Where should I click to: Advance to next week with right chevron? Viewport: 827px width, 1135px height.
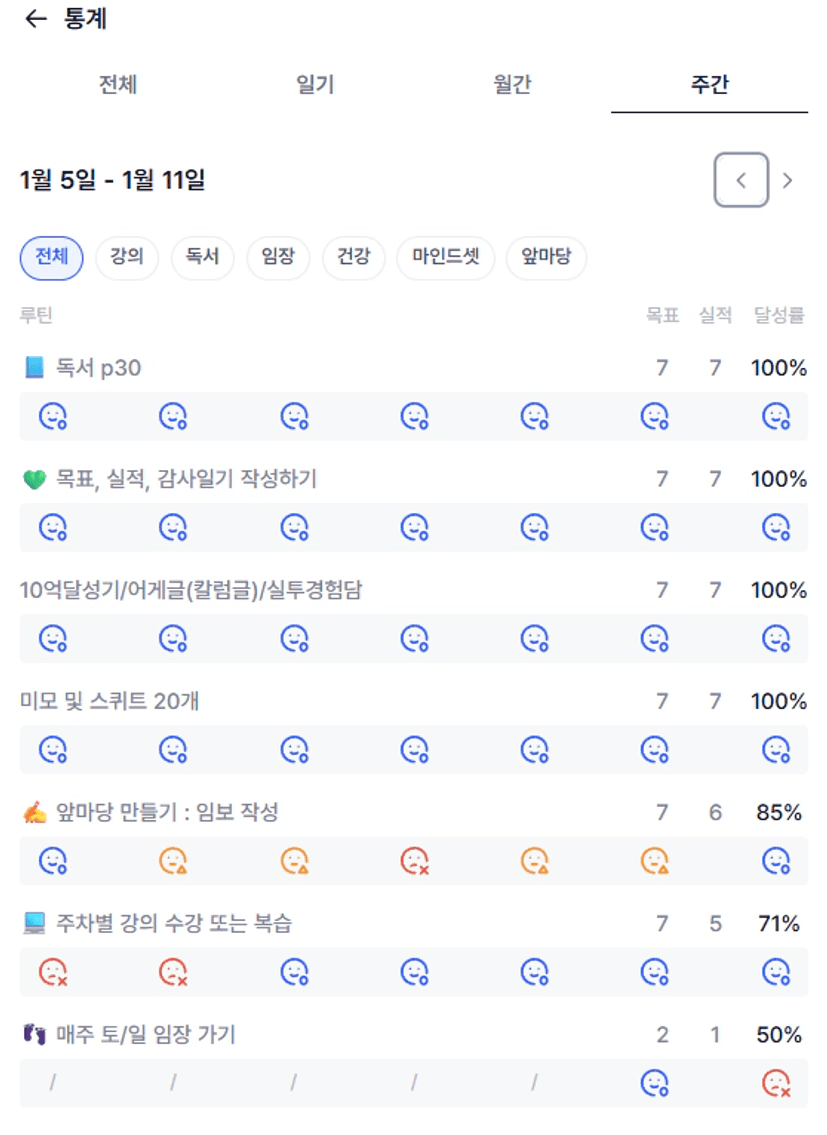point(788,180)
